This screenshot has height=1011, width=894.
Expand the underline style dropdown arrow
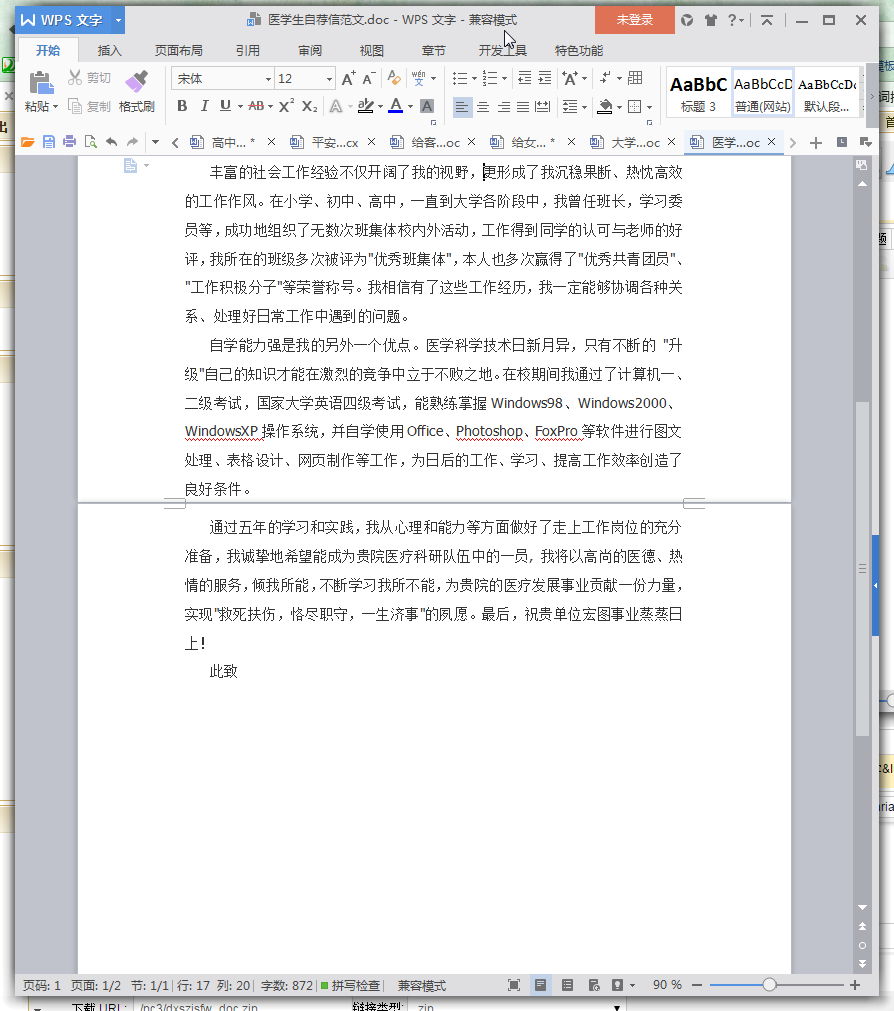point(240,106)
